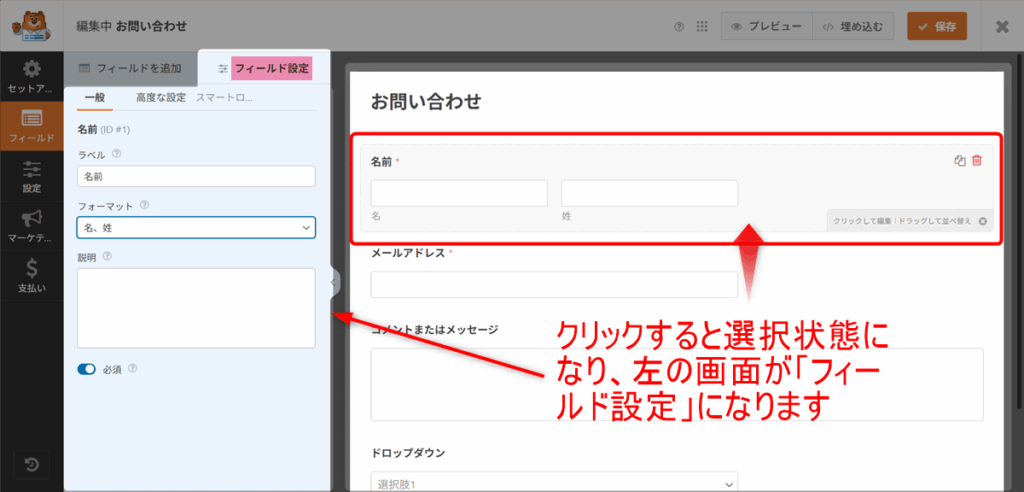Select the 高度な設定 sub-tab
This screenshot has height=492, width=1024.
(x=161, y=98)
